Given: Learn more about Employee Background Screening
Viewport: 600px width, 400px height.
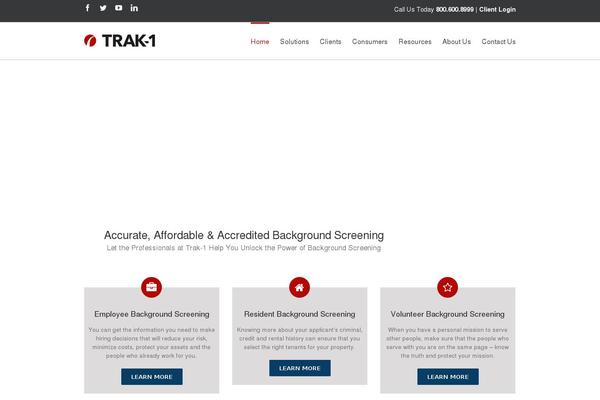Looking at the screenshot, I should click(x=152, y=377).
